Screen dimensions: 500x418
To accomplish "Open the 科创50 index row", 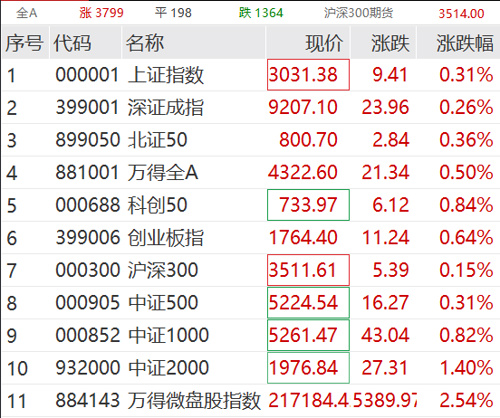I will click(x=251, y=205).
